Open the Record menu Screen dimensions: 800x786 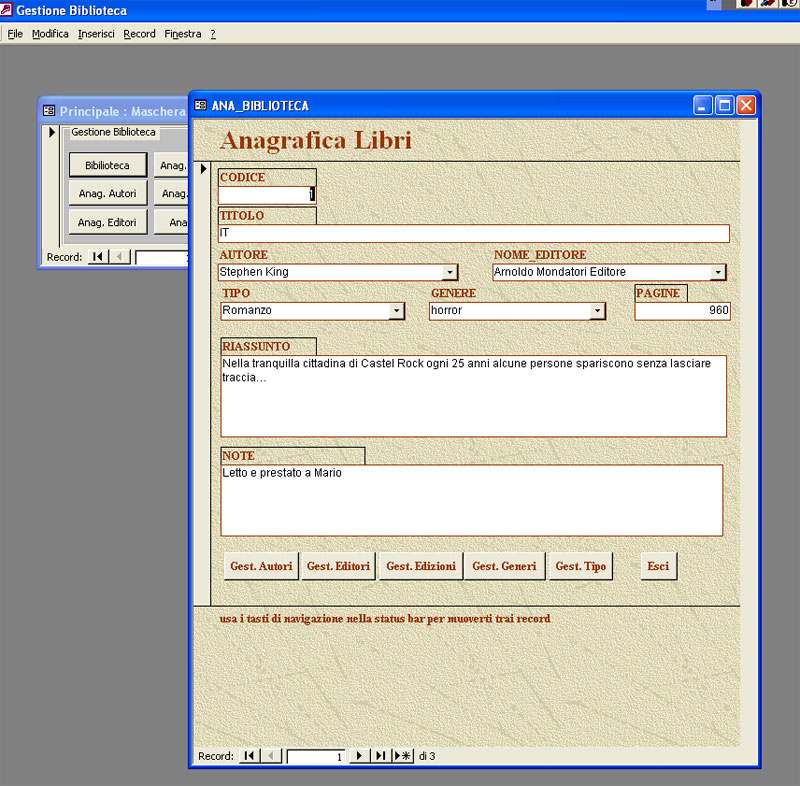139,34
